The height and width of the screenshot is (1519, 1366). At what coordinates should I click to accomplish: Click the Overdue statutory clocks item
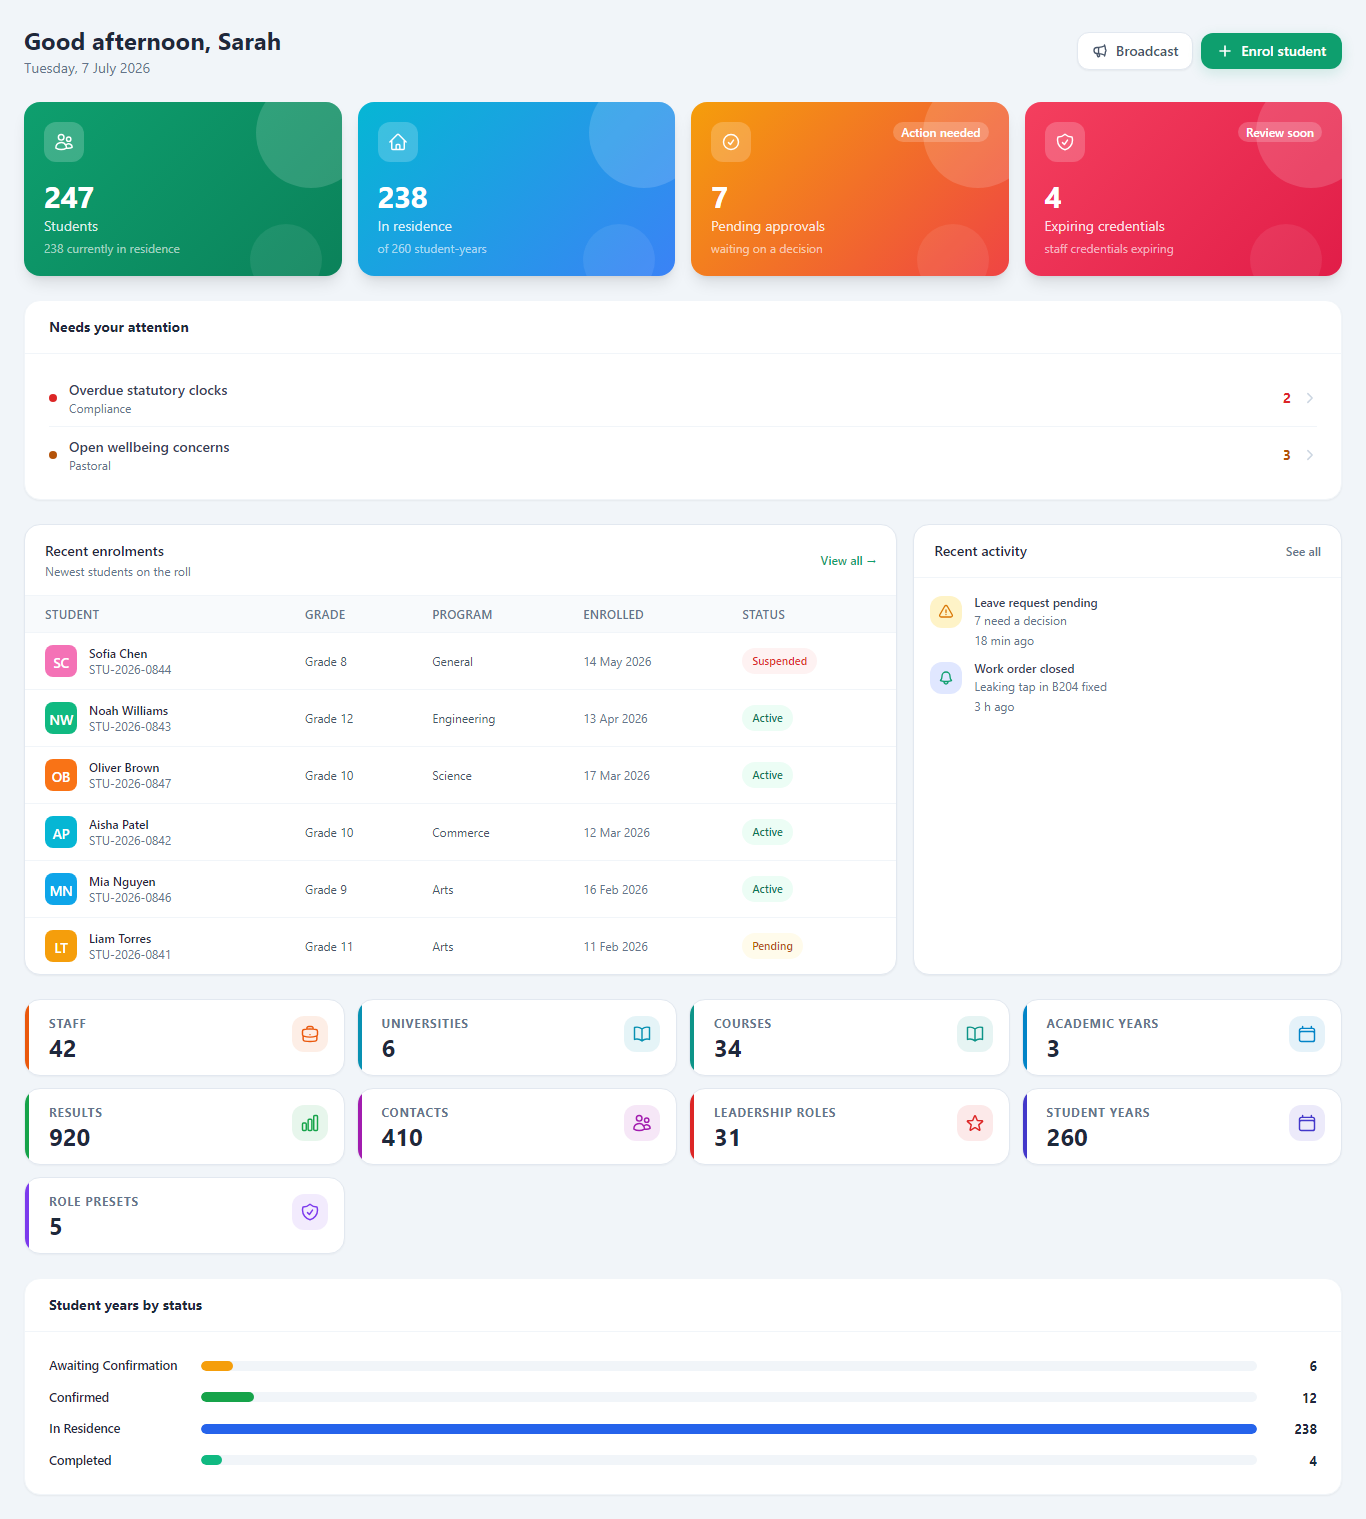pos(683,398)
